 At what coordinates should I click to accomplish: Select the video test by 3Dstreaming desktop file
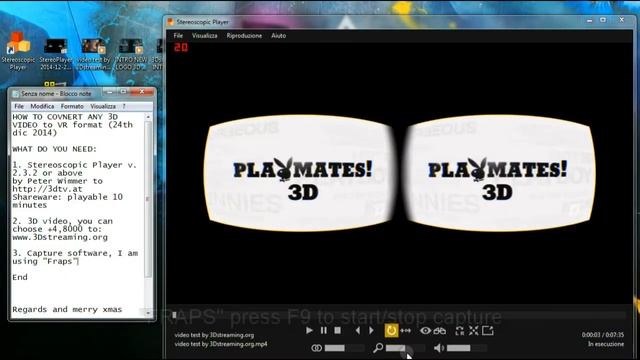tap(94, 54)
